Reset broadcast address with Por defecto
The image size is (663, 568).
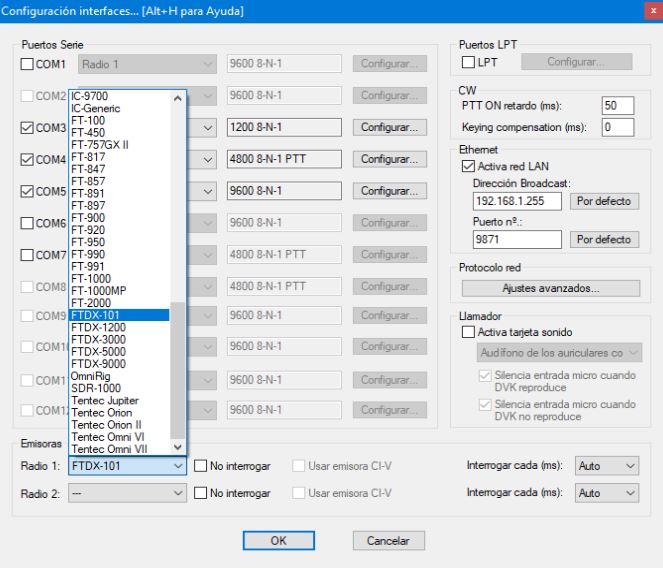pyautogui.click(x=605, y=201)
